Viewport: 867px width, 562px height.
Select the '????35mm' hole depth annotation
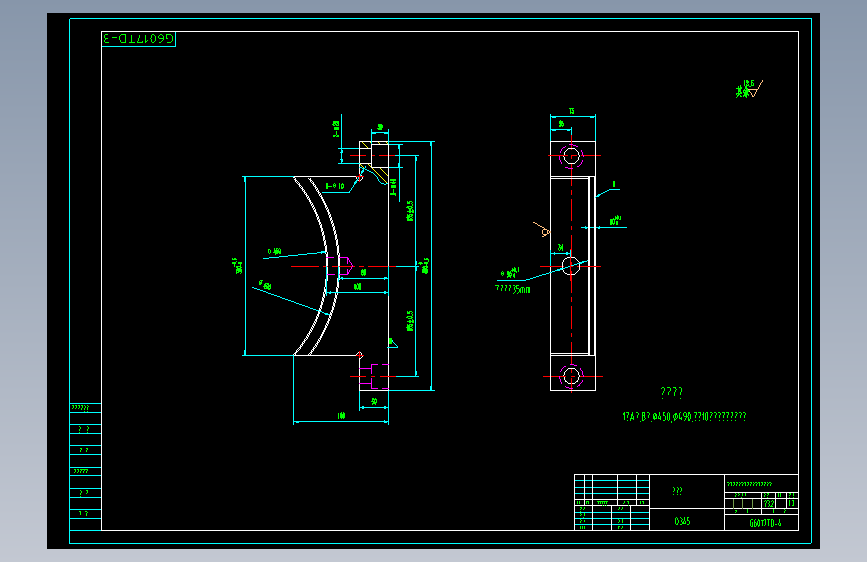(513, 289)
